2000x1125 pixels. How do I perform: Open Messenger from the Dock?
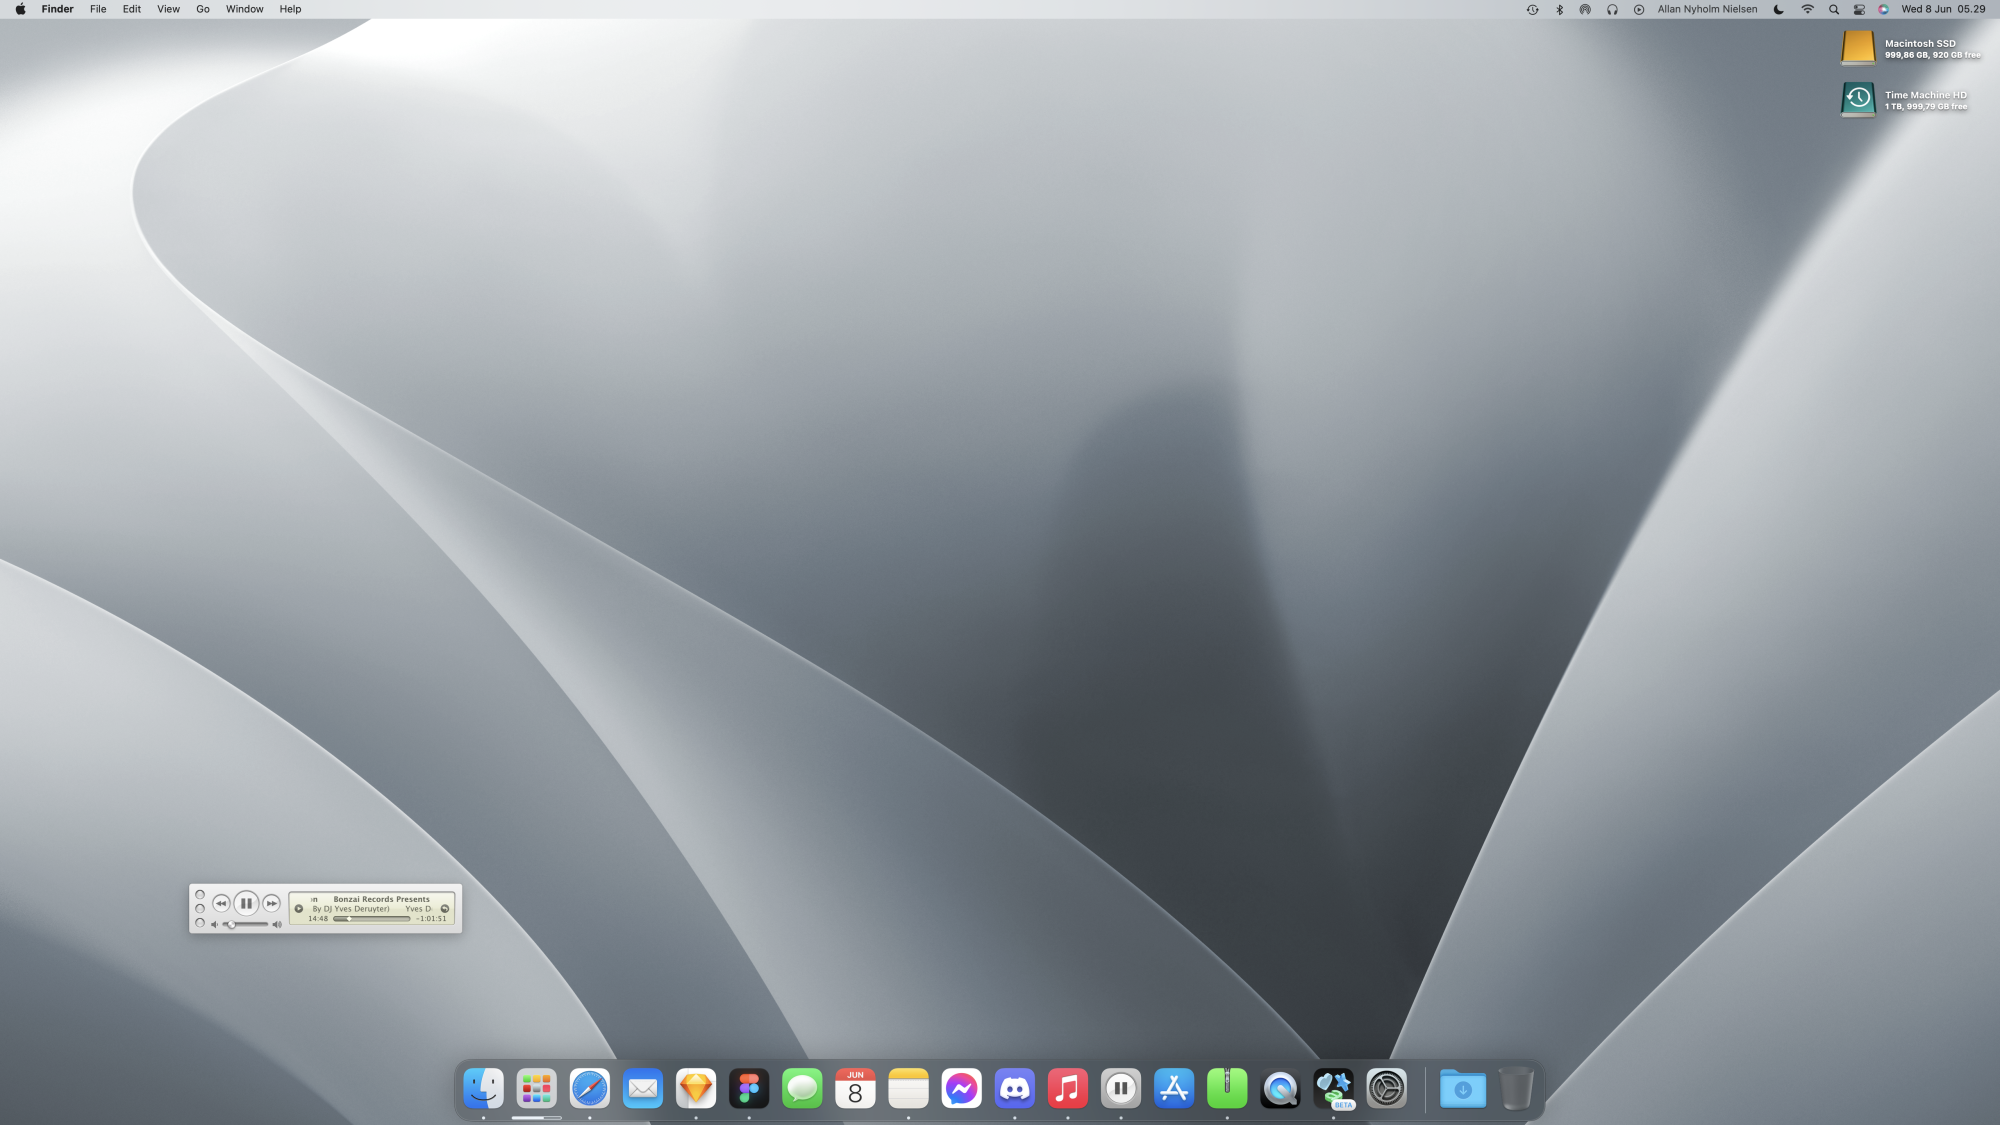[x=961, y=1088]
